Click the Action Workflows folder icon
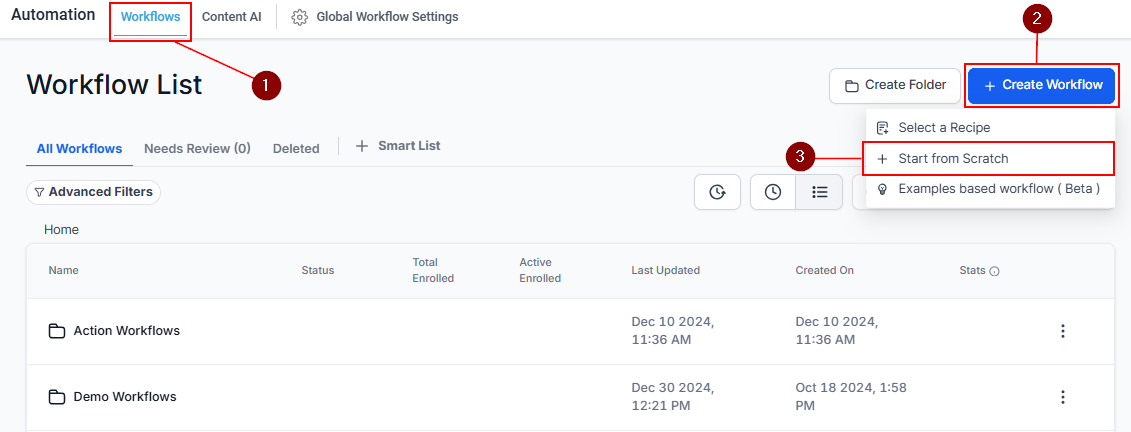The image size is (1131, 432). [56, 331]
